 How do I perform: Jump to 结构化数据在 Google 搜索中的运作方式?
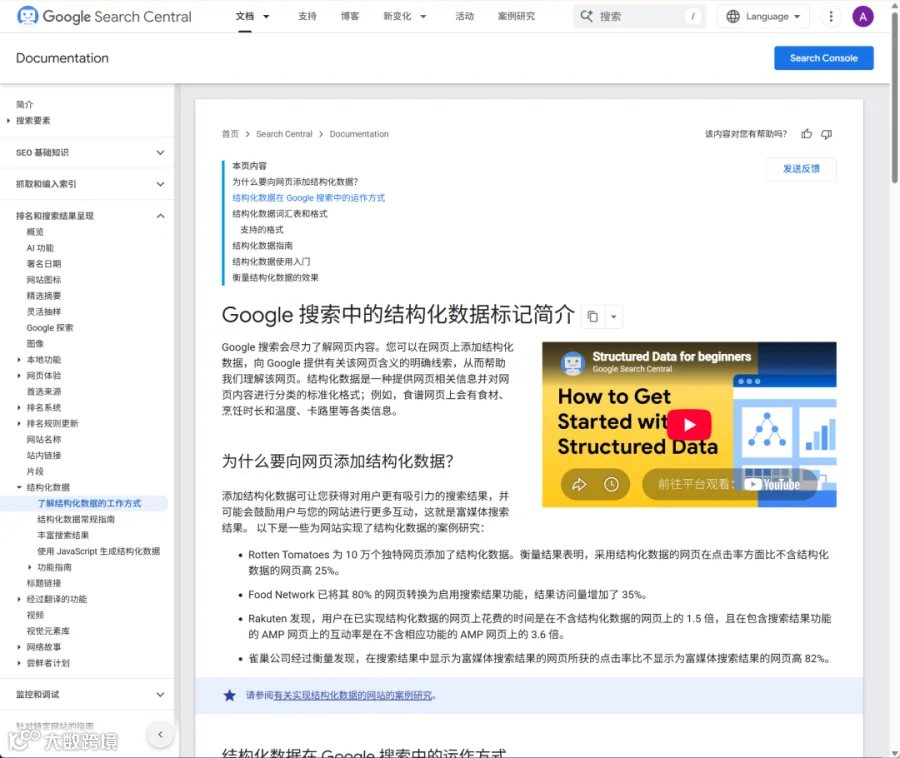click(308, 198)
